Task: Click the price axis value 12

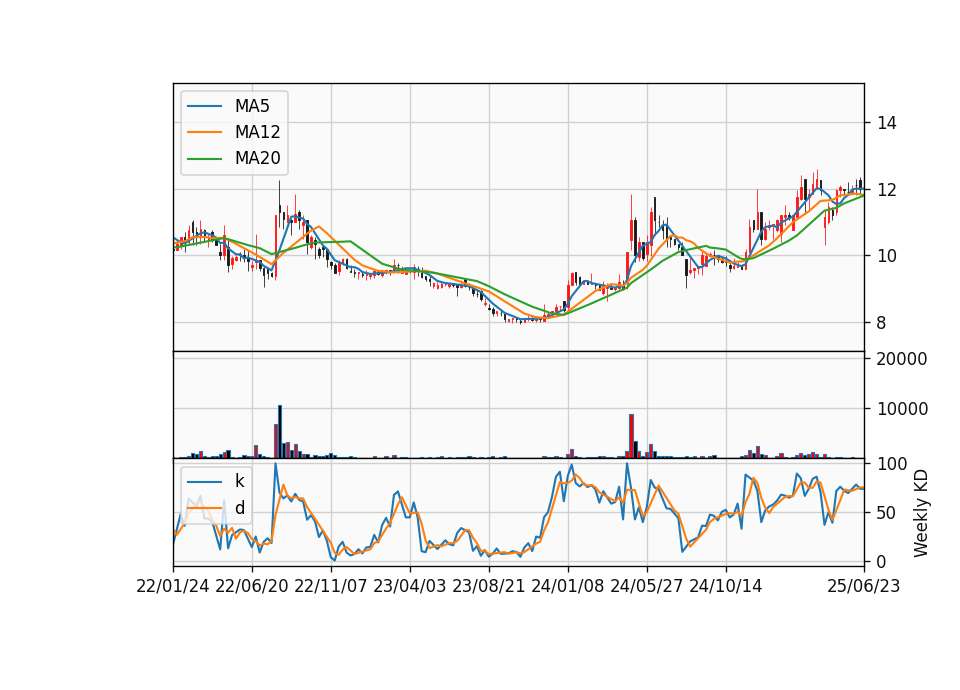Action: click(887, 190)
